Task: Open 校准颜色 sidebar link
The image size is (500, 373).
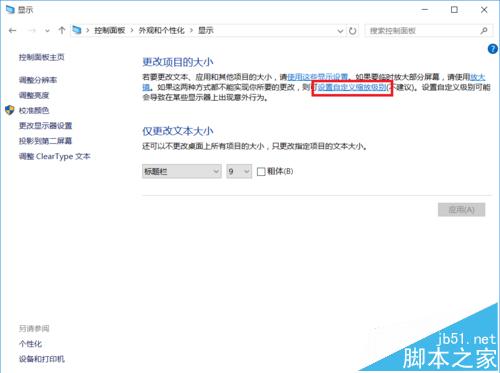Action: [x=34, y=110]
